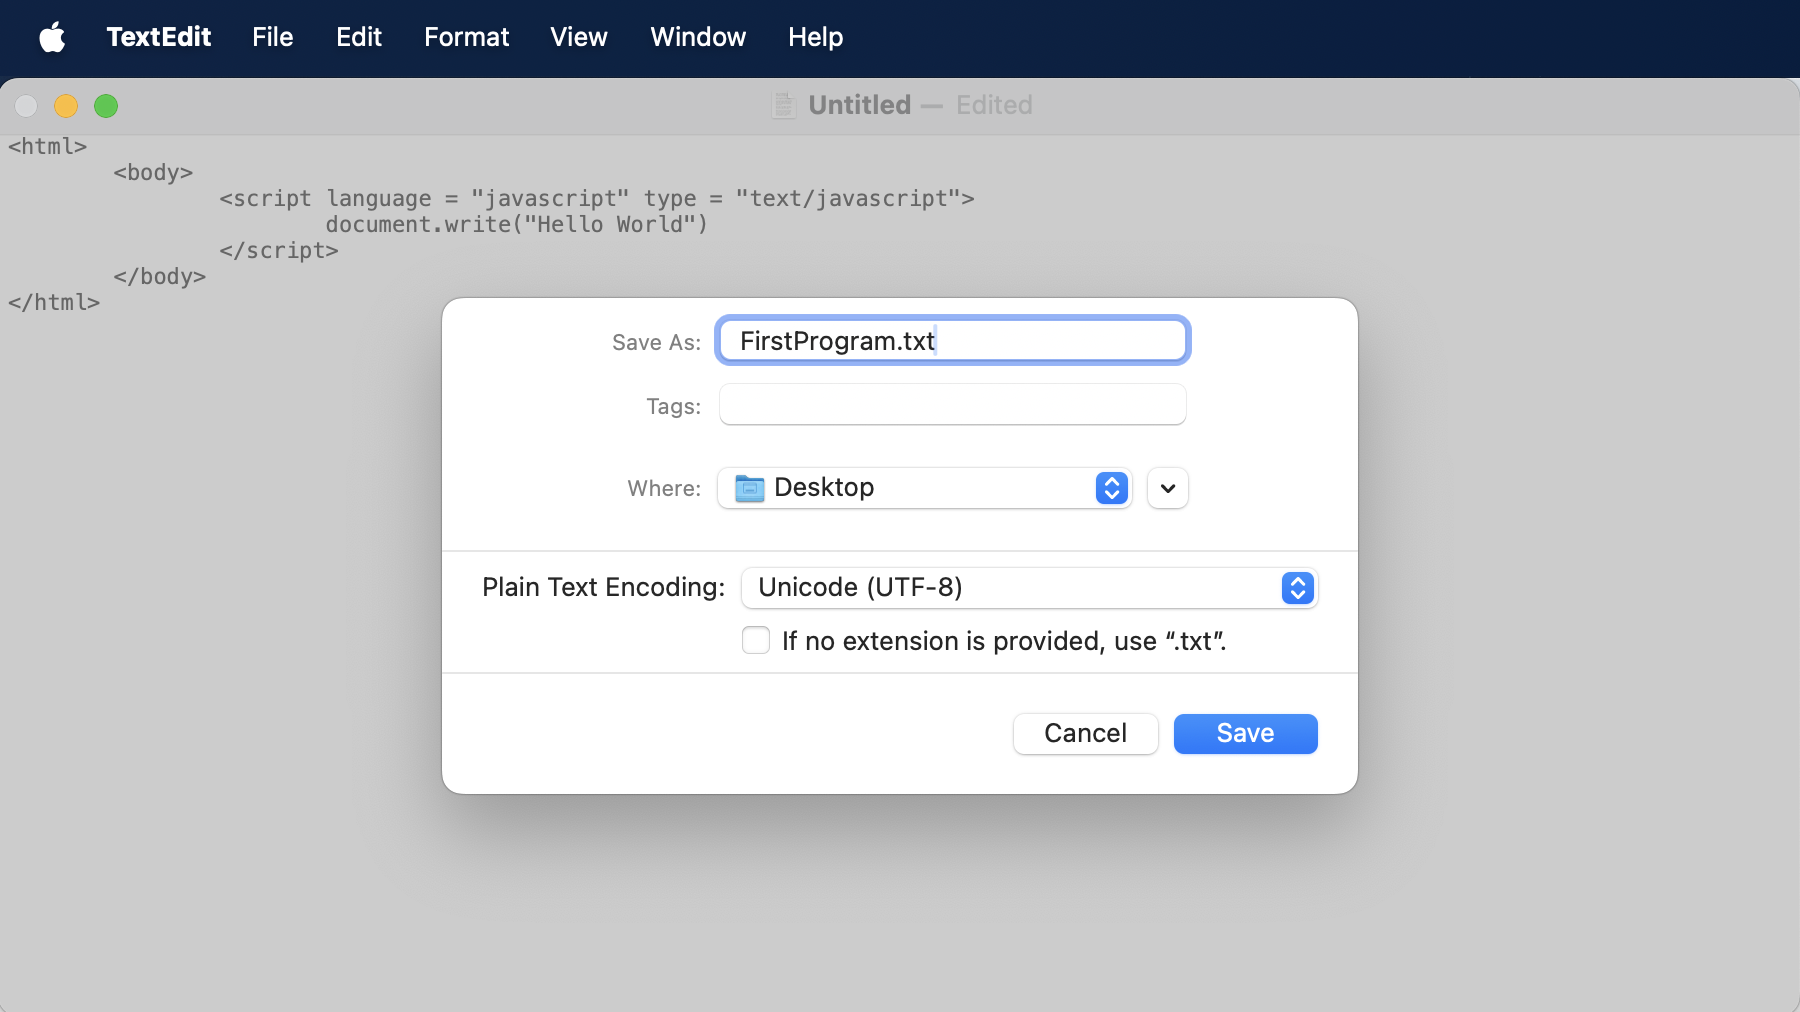Open the View menu
This screenshot has width=1800, height=1012.
[578, 37]
